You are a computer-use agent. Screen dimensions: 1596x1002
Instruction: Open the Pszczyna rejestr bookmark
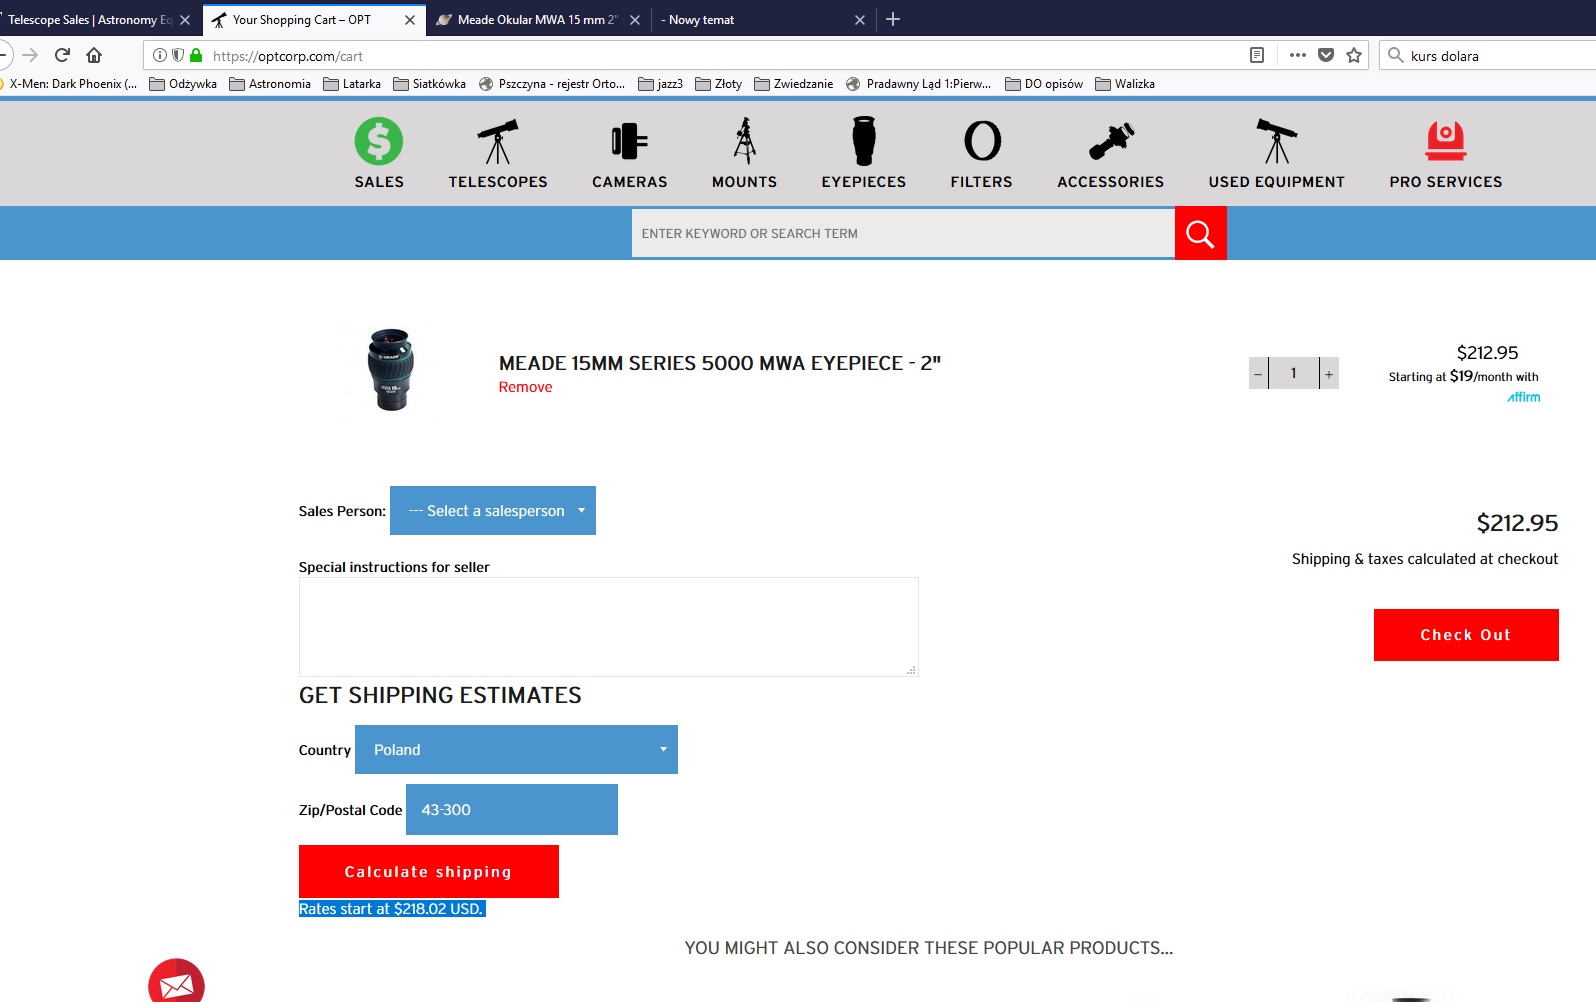point(552,84)
